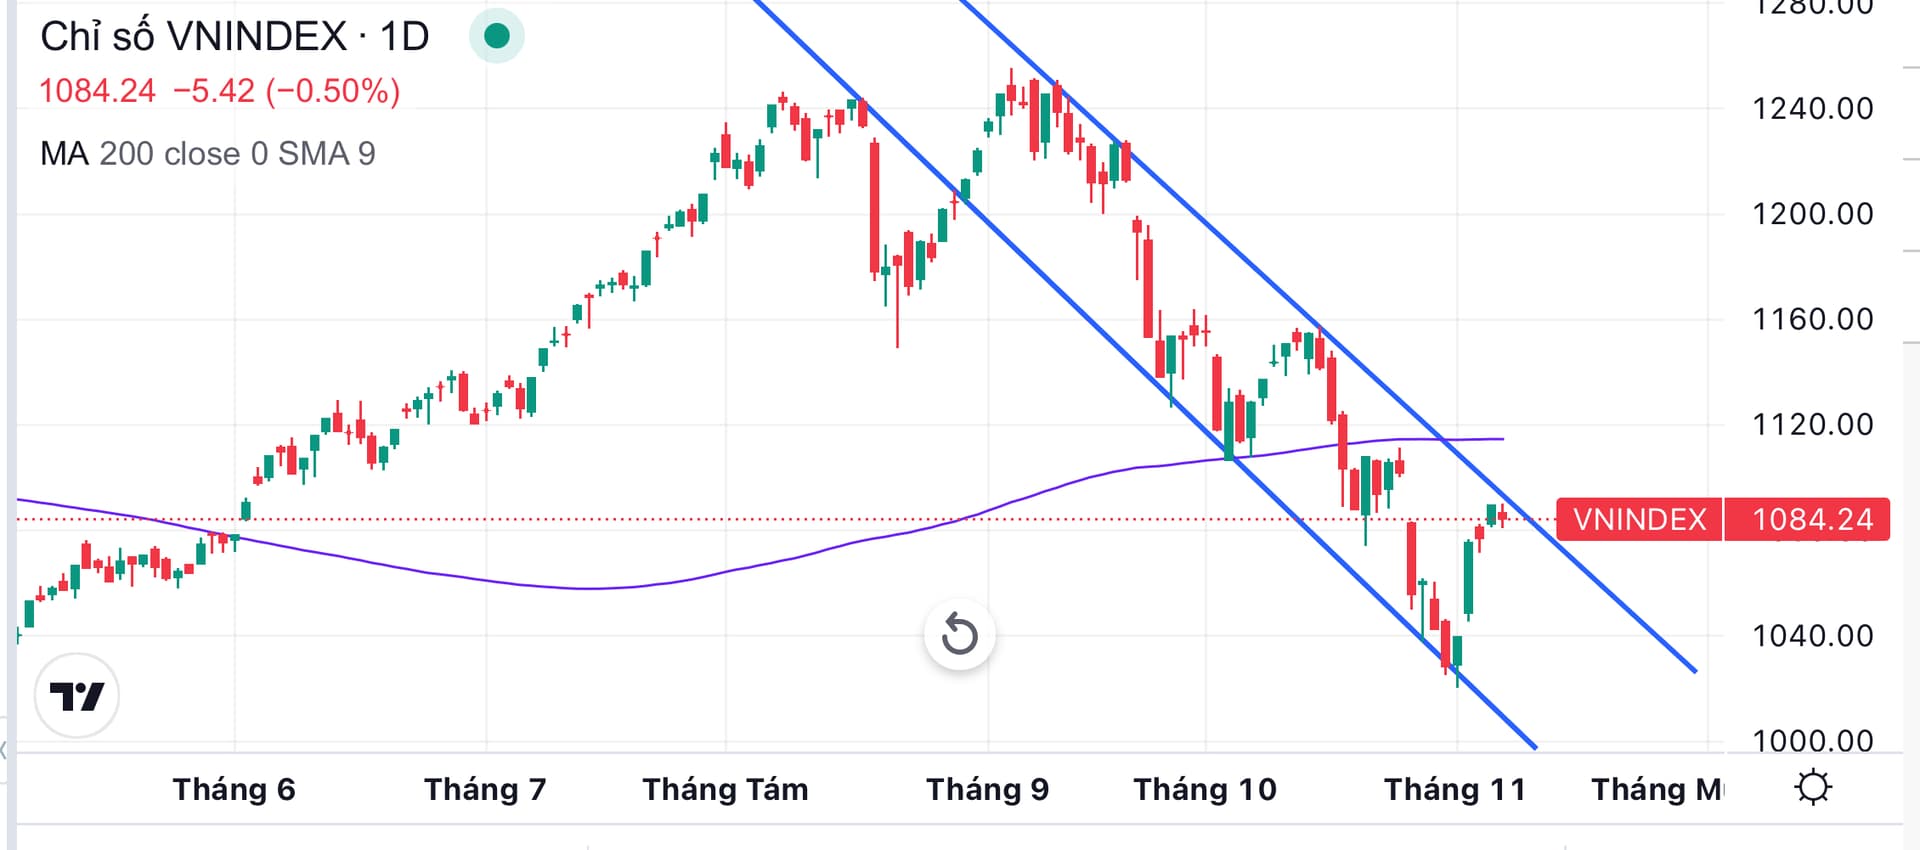Click Tháng Tám on the time axis
The image size is (1920, 850).
click(725, 790)
